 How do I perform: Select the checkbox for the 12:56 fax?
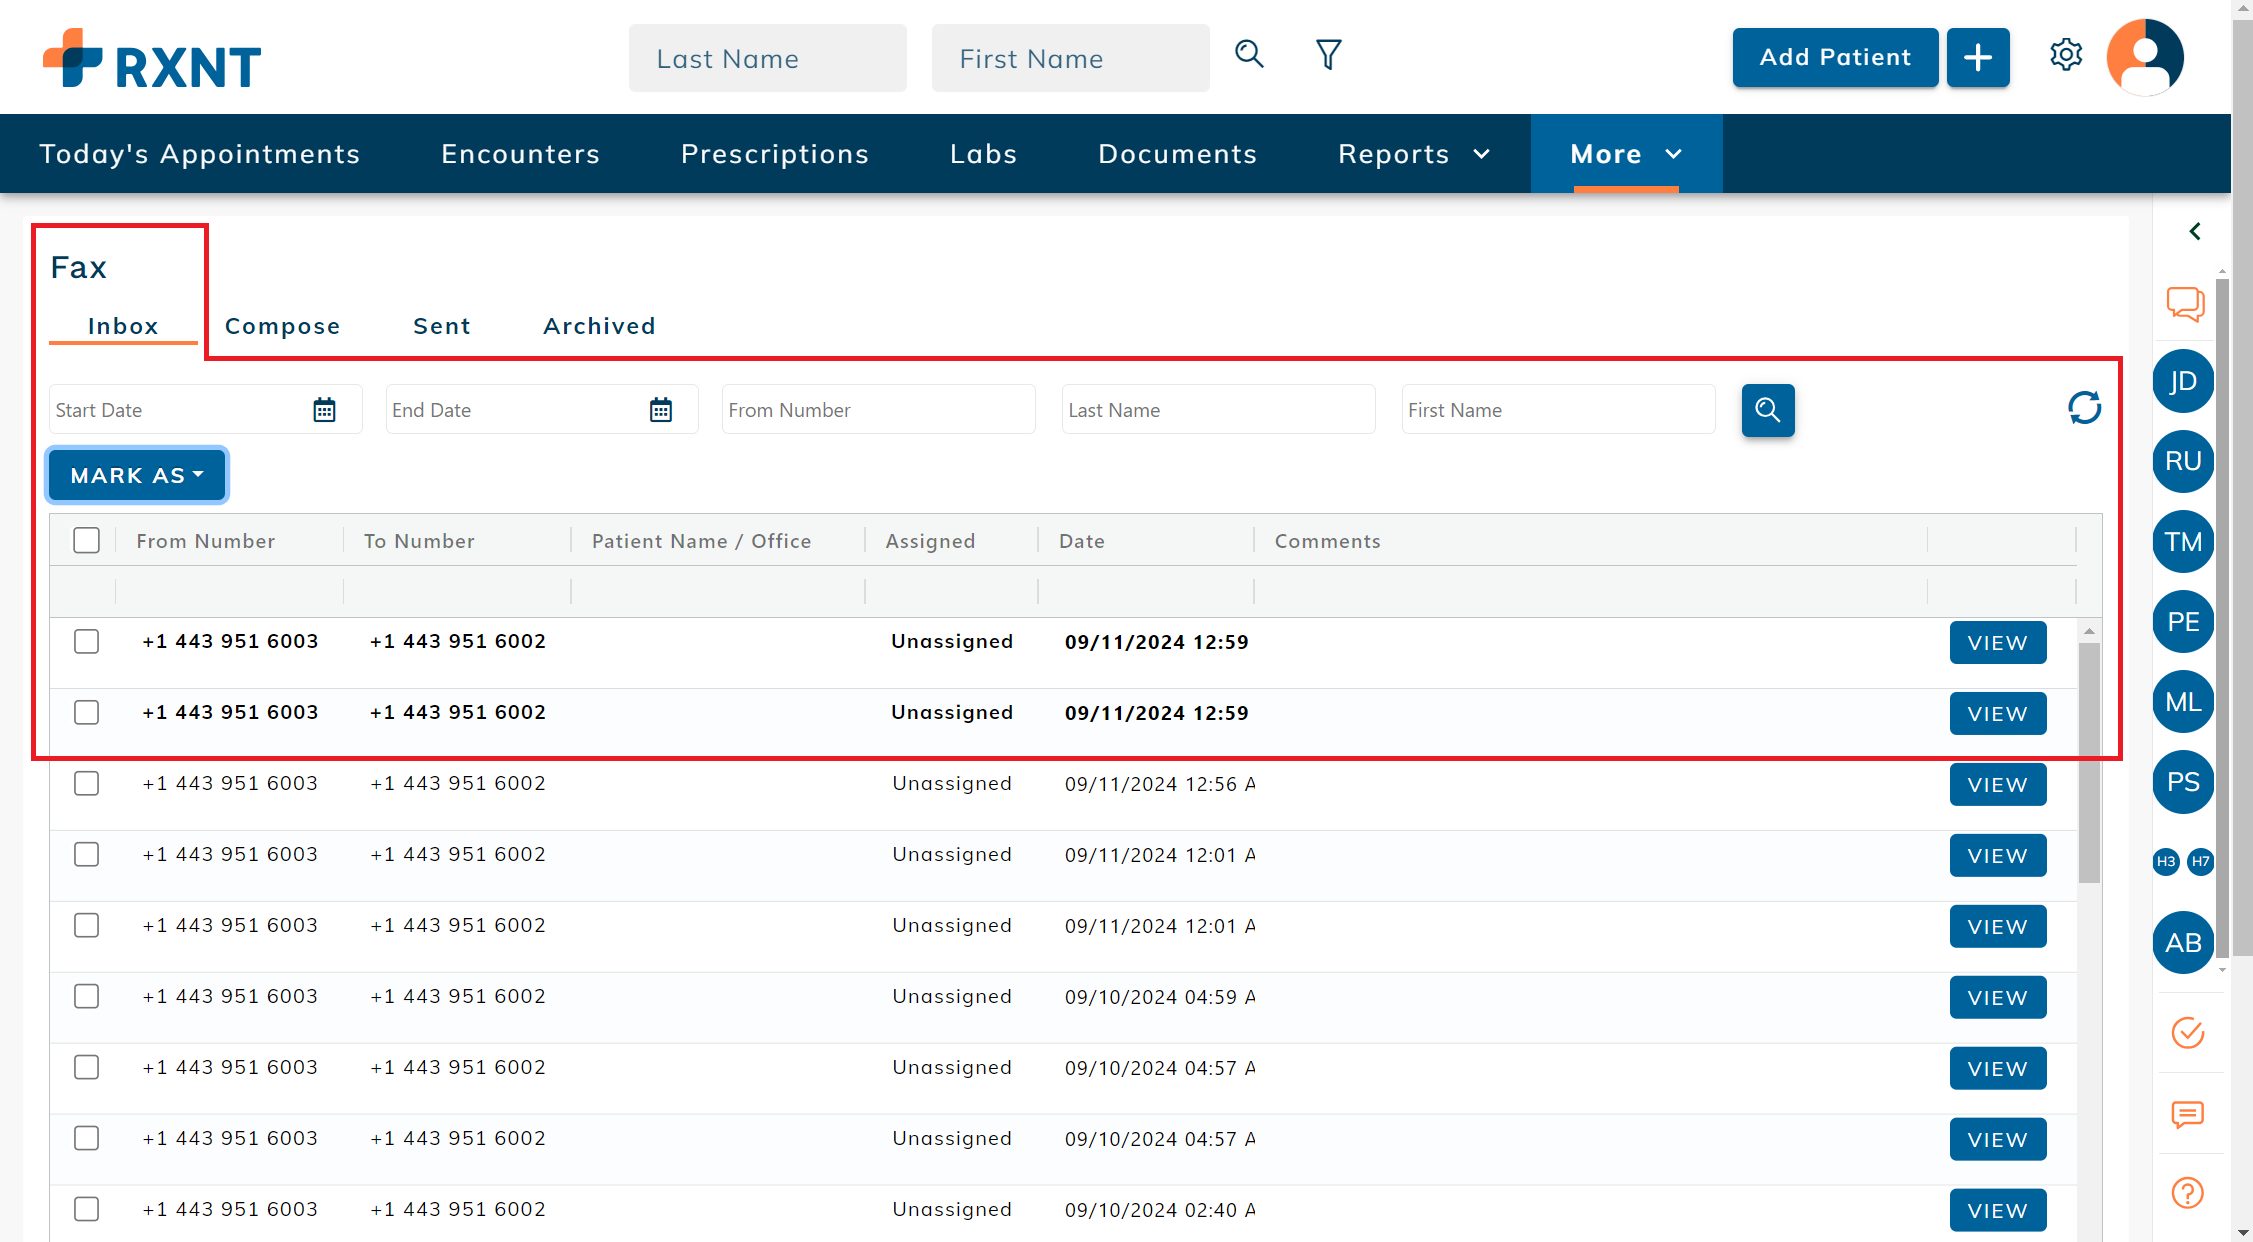pyautogui.click(x=87, y=783)
